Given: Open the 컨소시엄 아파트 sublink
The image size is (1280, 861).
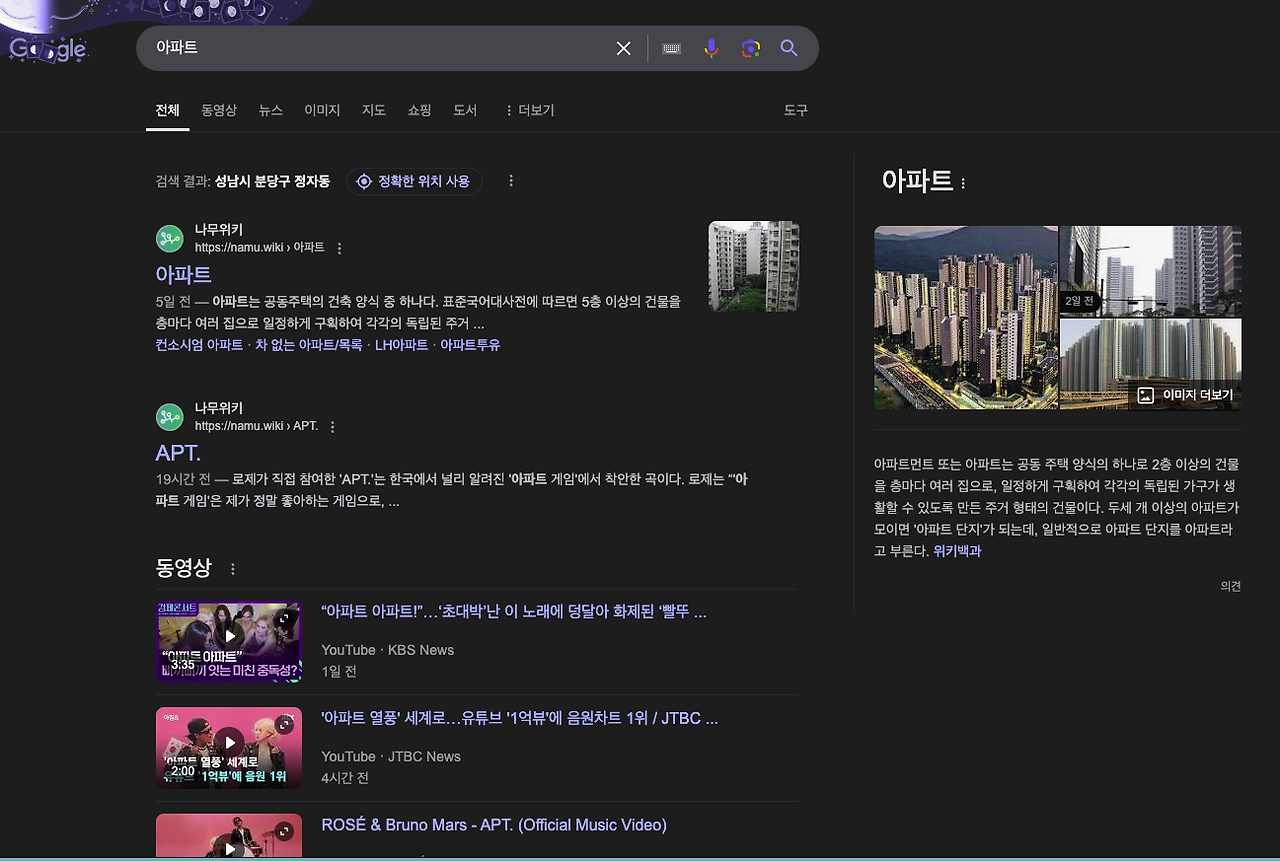Looking at the screenshot, I should 199,345.
